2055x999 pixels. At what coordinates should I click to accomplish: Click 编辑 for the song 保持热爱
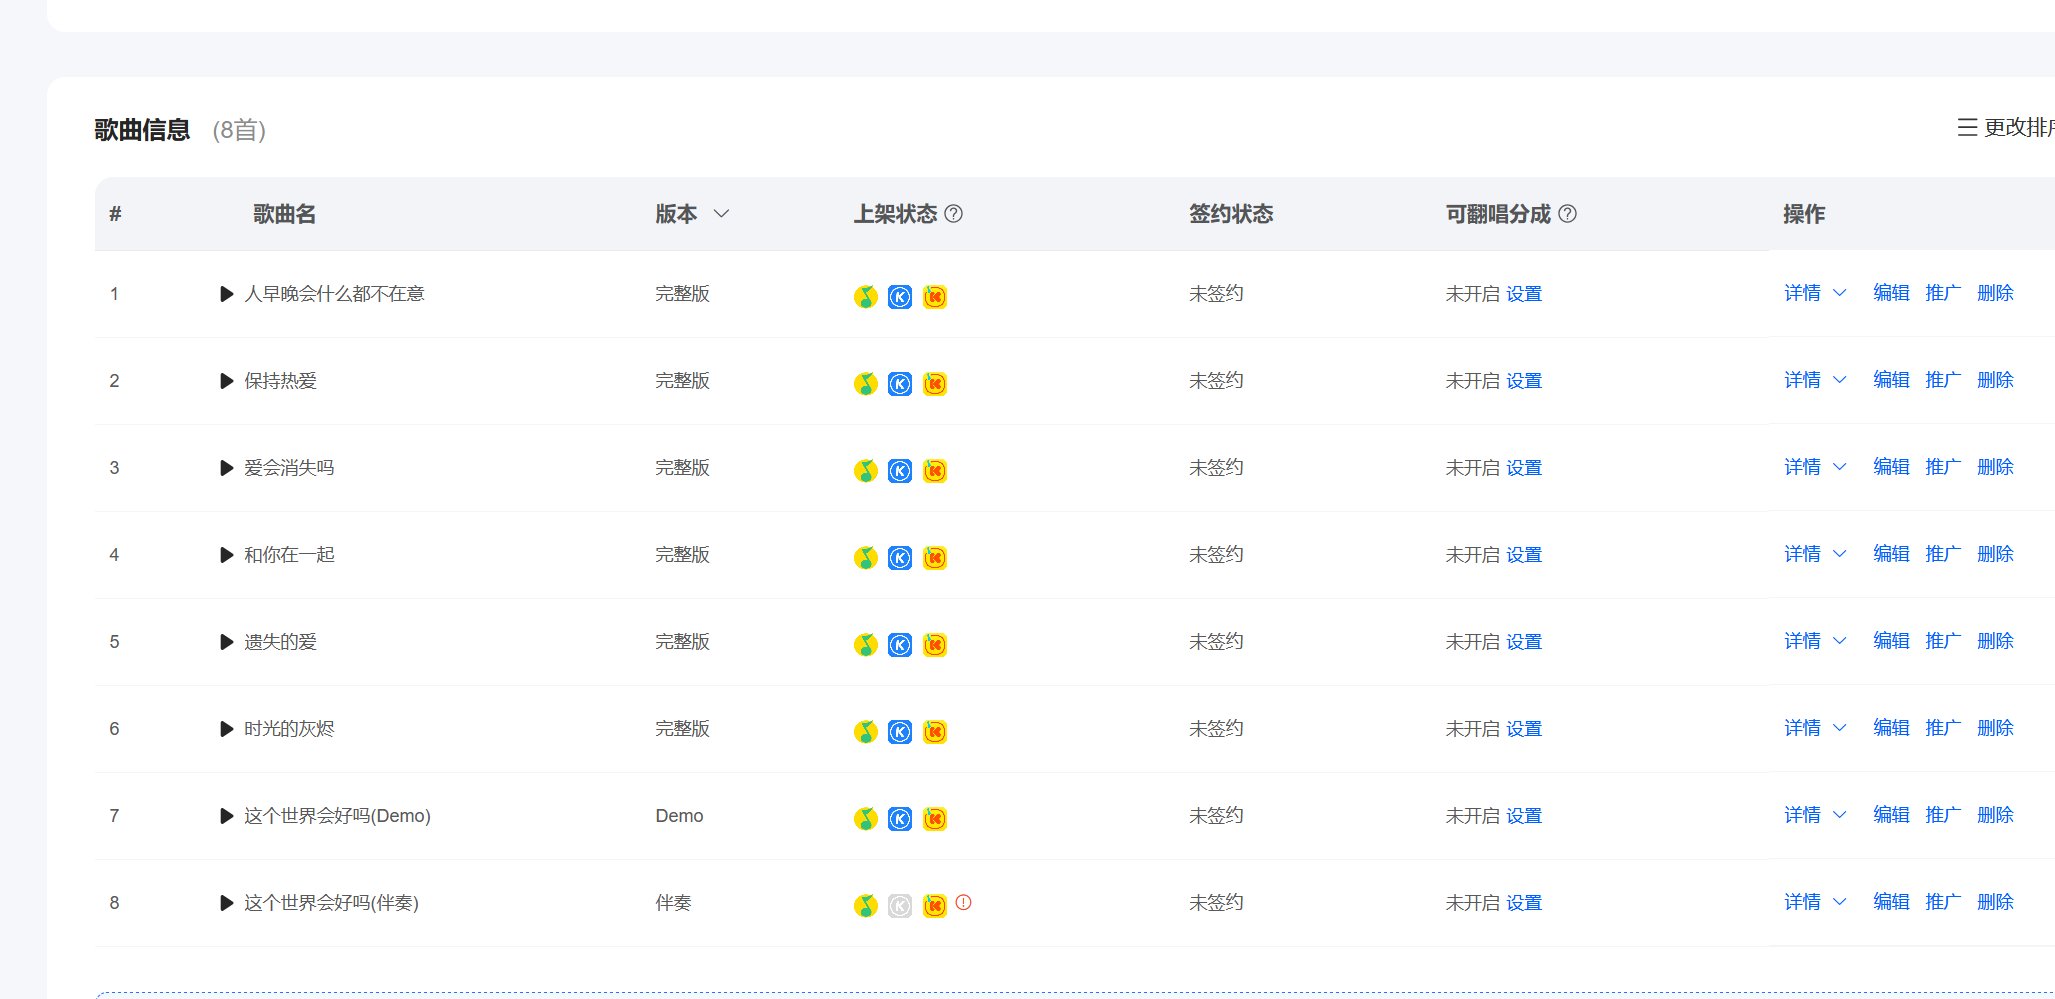coord(1891,380)
